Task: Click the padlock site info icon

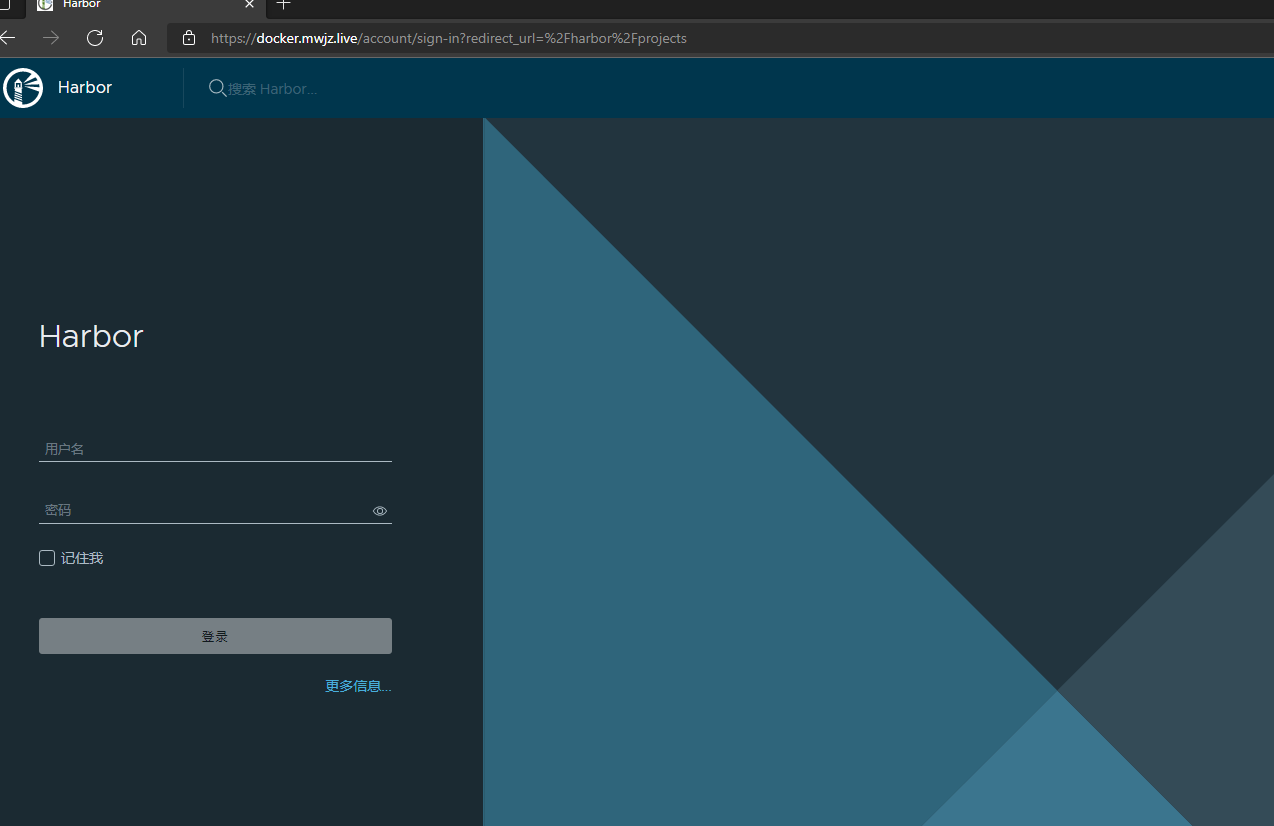Action: point(189,38)
